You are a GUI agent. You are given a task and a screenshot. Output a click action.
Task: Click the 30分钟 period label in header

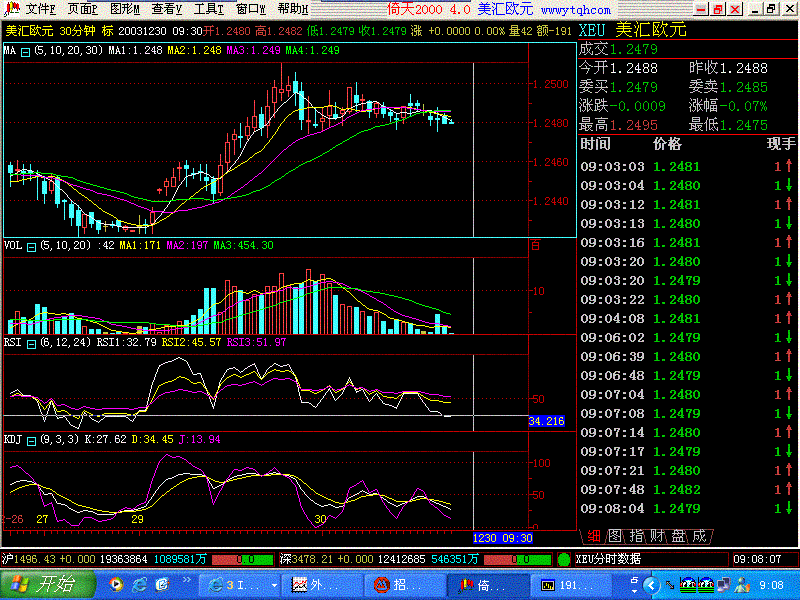[78, 31]
